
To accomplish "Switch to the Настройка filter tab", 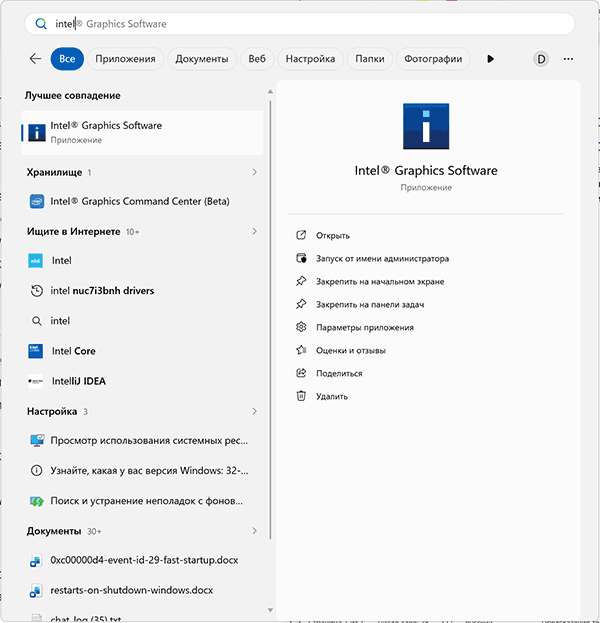I will tap(310, 59).
